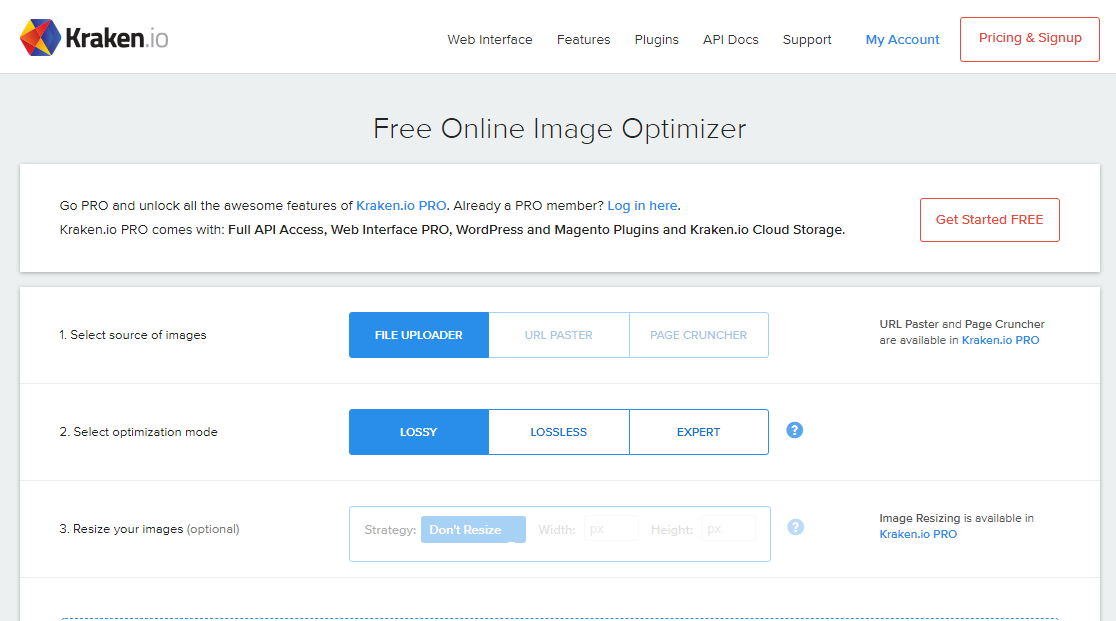Open the Don't Resize strategy dropdown
Image resolution: width=1116 pixels, height=621 pixels.
point(473,529)
